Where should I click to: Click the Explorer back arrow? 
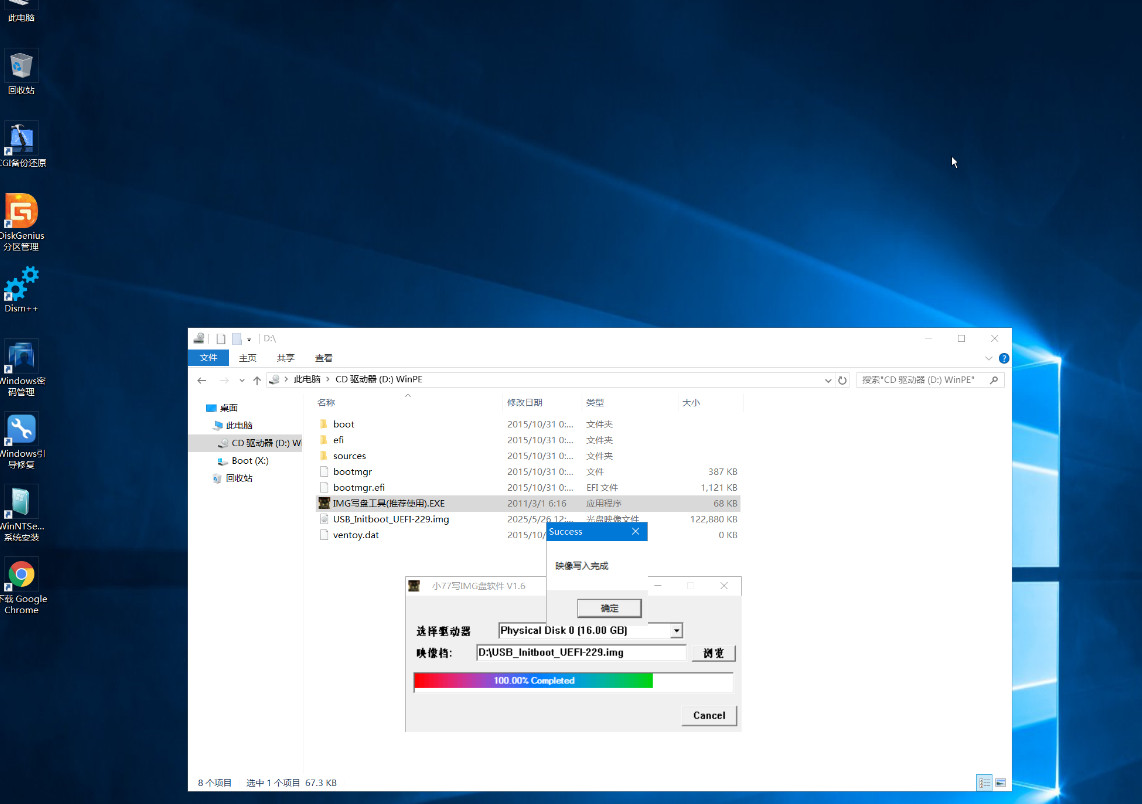[x=202, y=380]
